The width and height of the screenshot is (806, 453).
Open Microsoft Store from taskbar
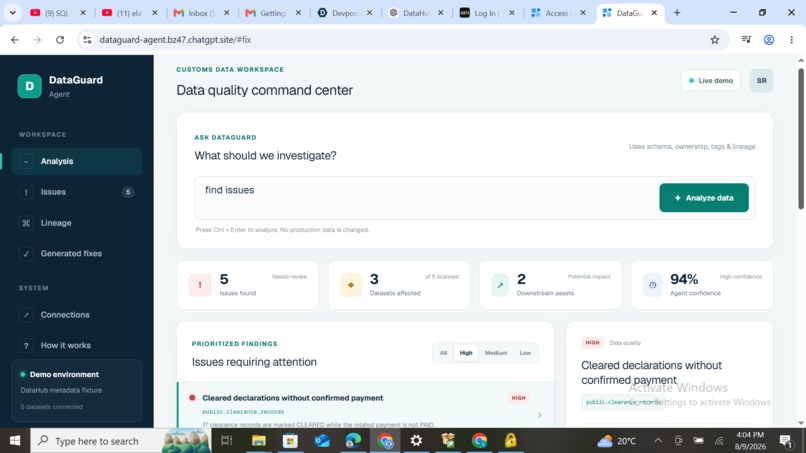pos(290,441)
